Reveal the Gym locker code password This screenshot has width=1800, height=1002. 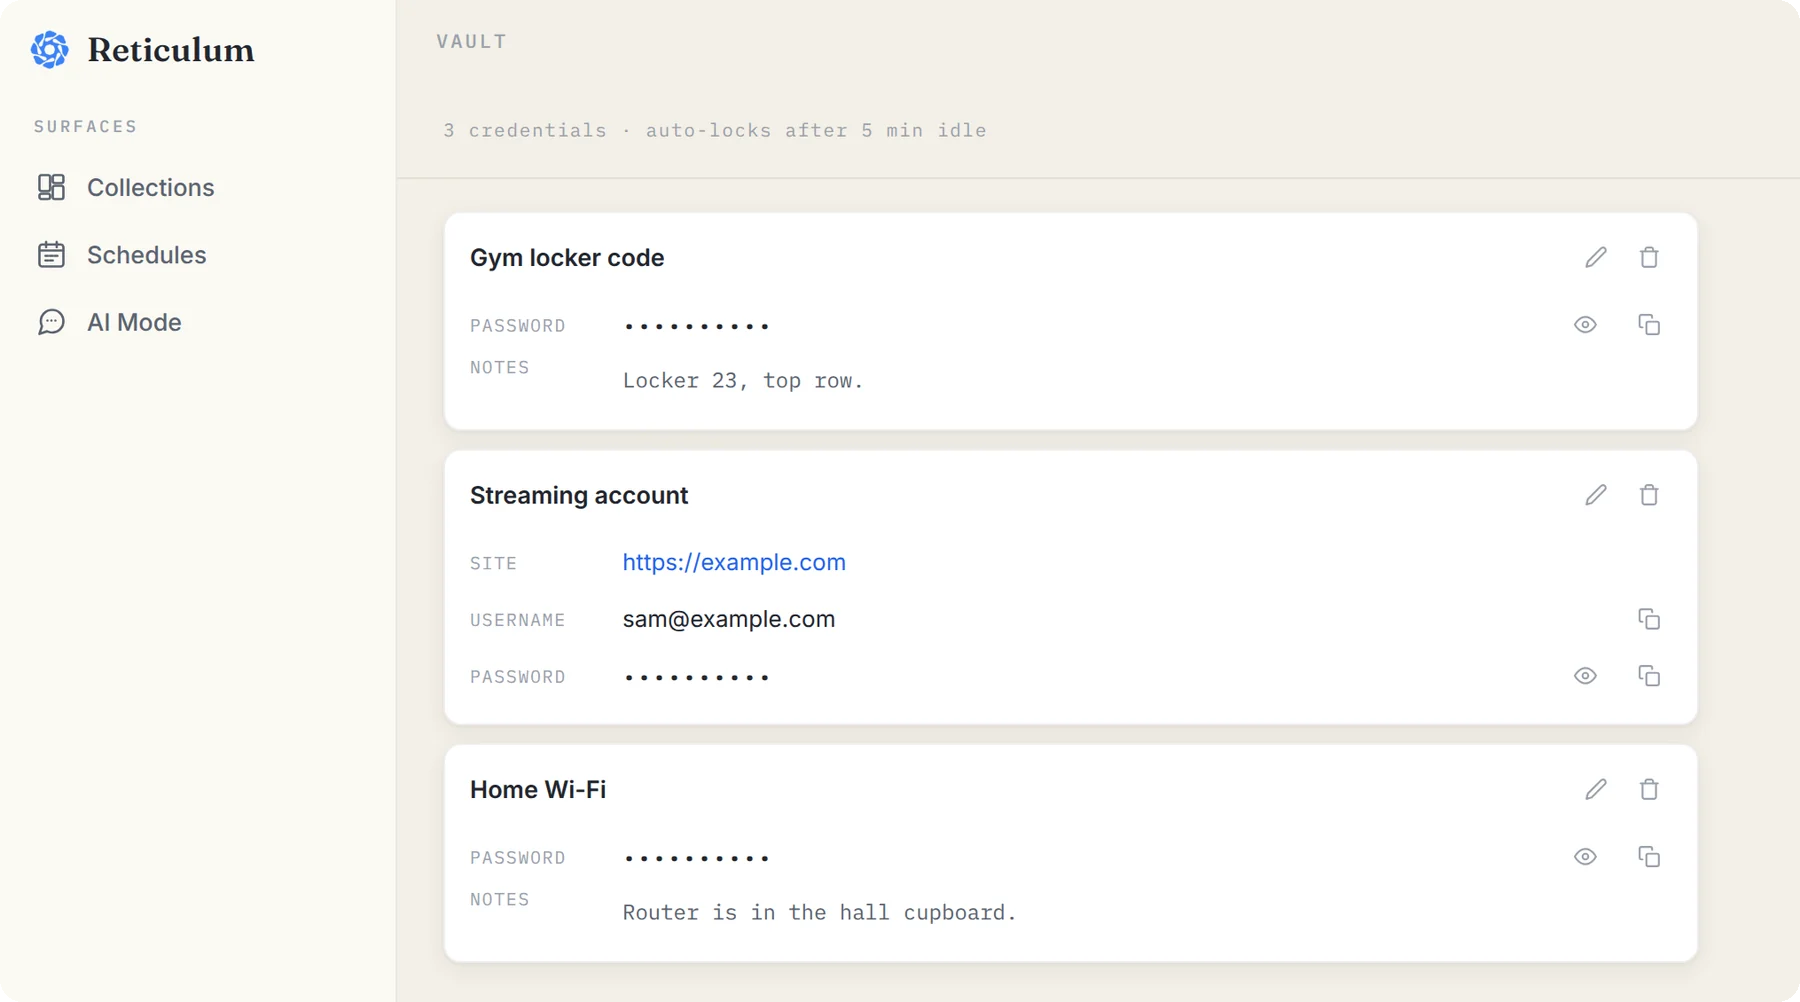coord(1585,325)
